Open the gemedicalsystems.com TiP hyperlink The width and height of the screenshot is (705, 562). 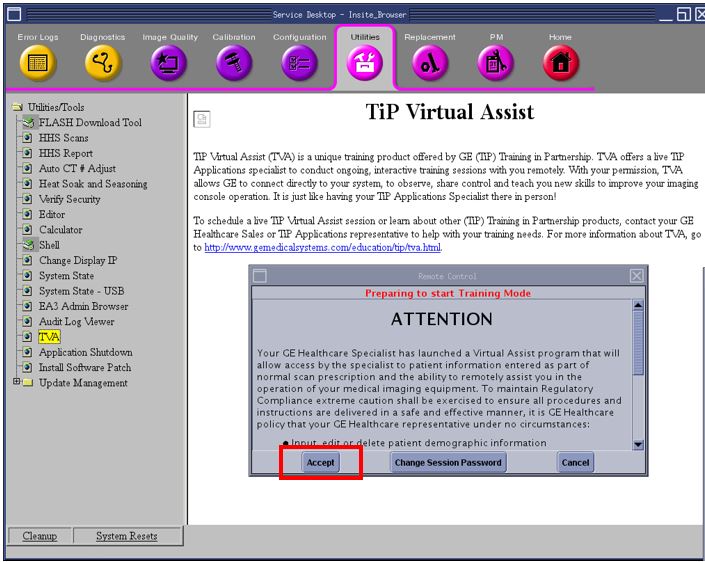click(322, 248)
